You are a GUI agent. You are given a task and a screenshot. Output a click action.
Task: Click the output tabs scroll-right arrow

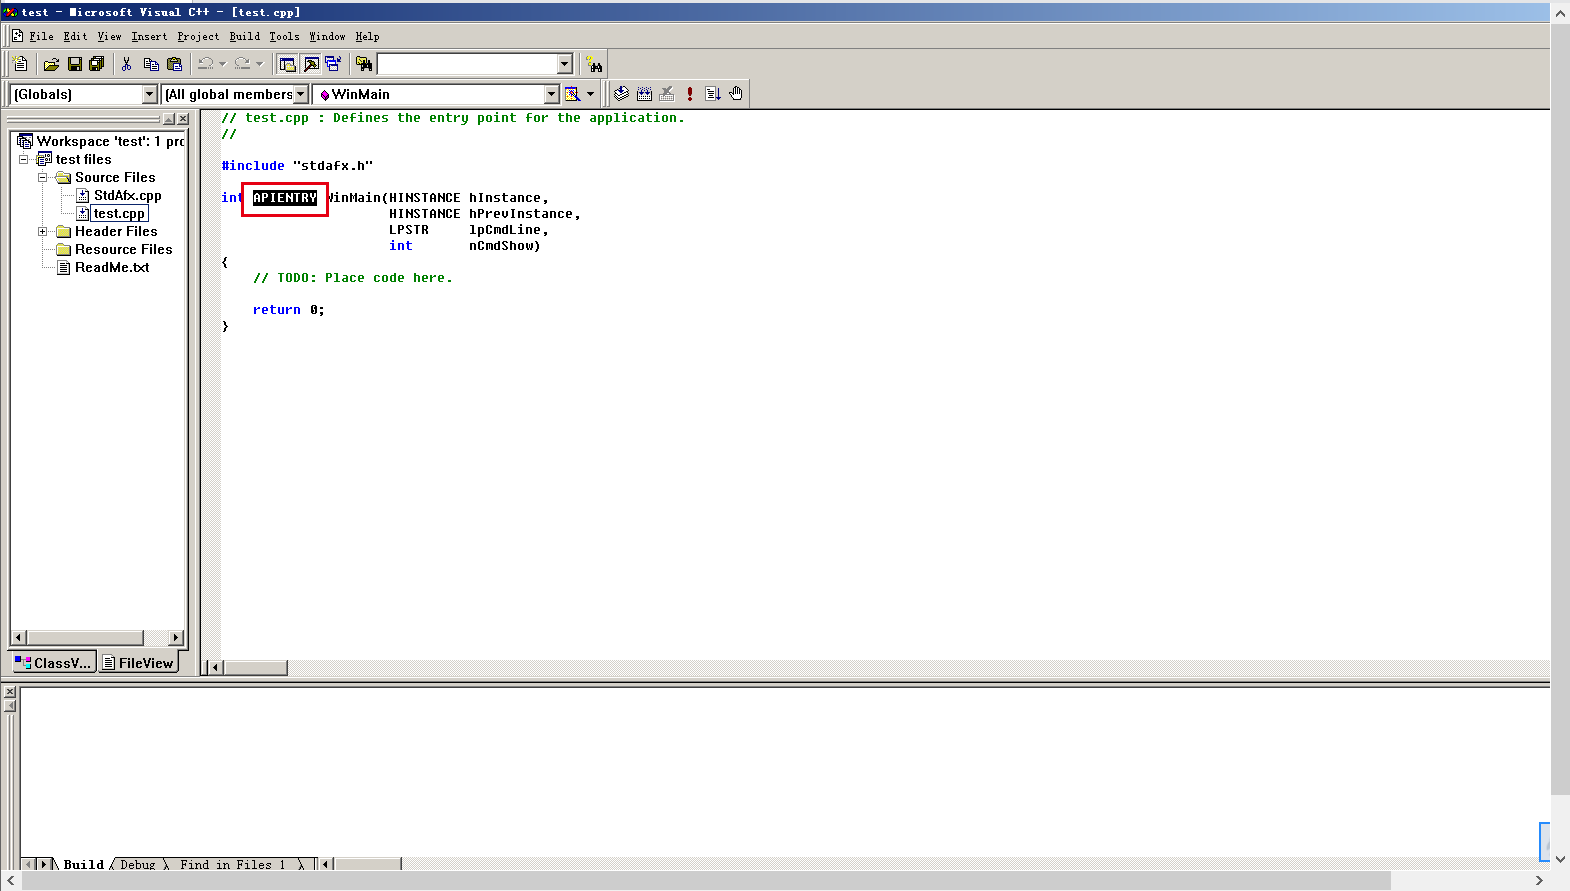44,864
